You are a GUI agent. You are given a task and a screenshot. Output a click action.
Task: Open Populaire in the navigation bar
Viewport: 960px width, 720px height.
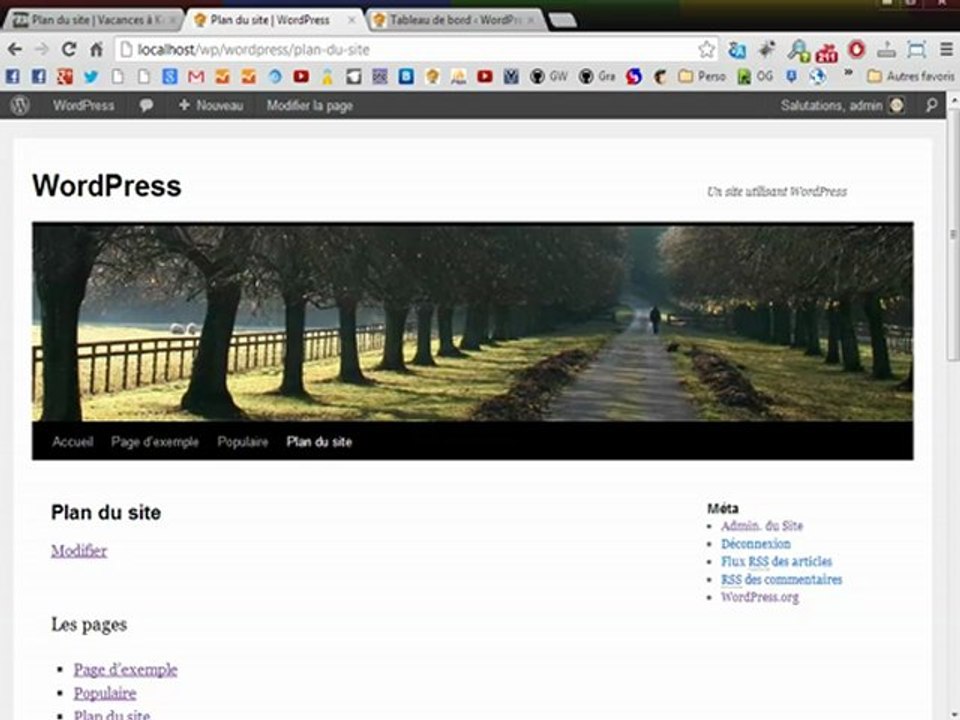pyautogui.click(x=242, y=441)
